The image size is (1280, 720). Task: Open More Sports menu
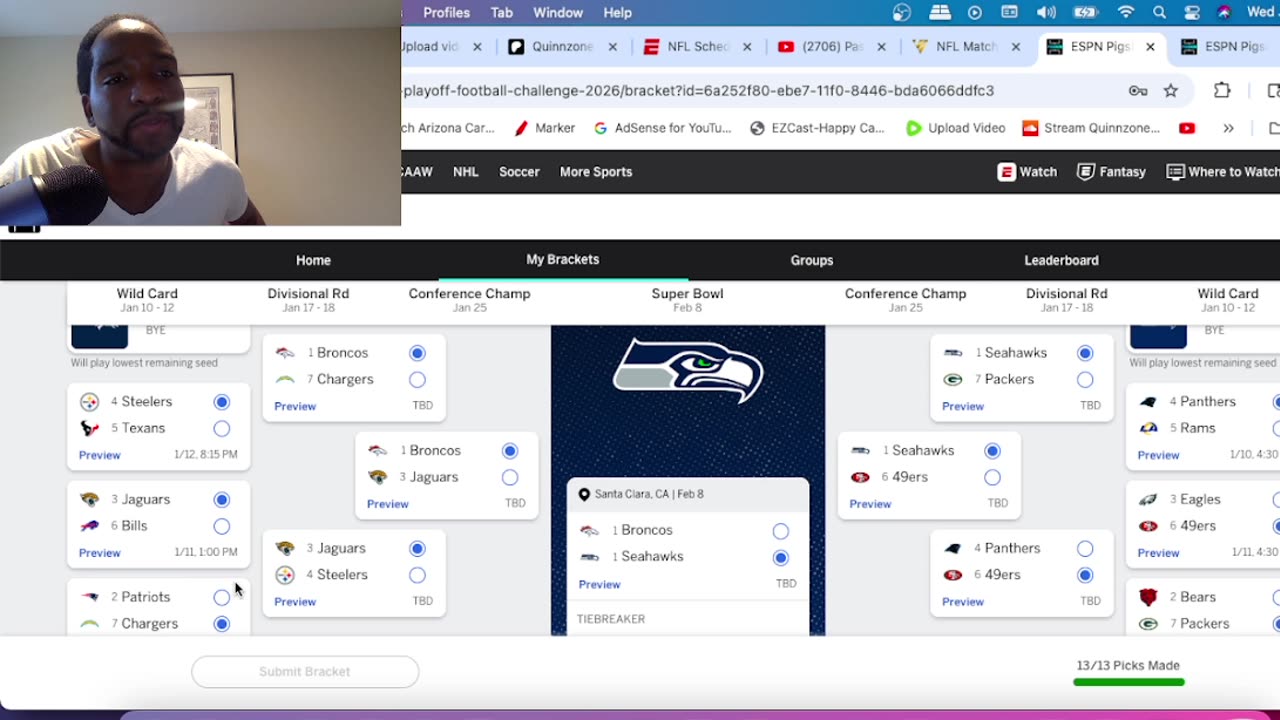(x=596, y=172)
